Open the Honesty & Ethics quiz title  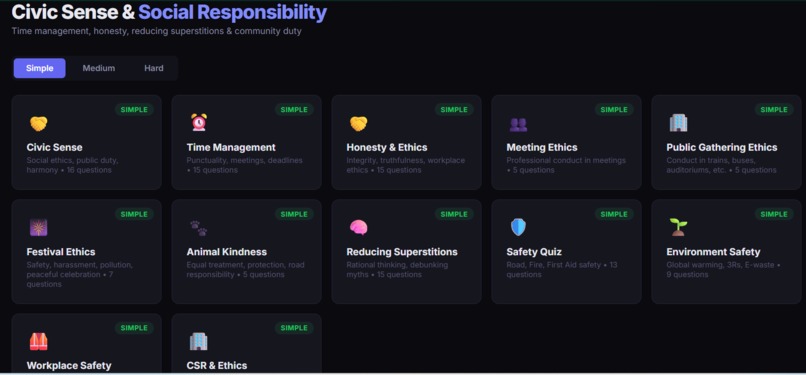(387, 147)
